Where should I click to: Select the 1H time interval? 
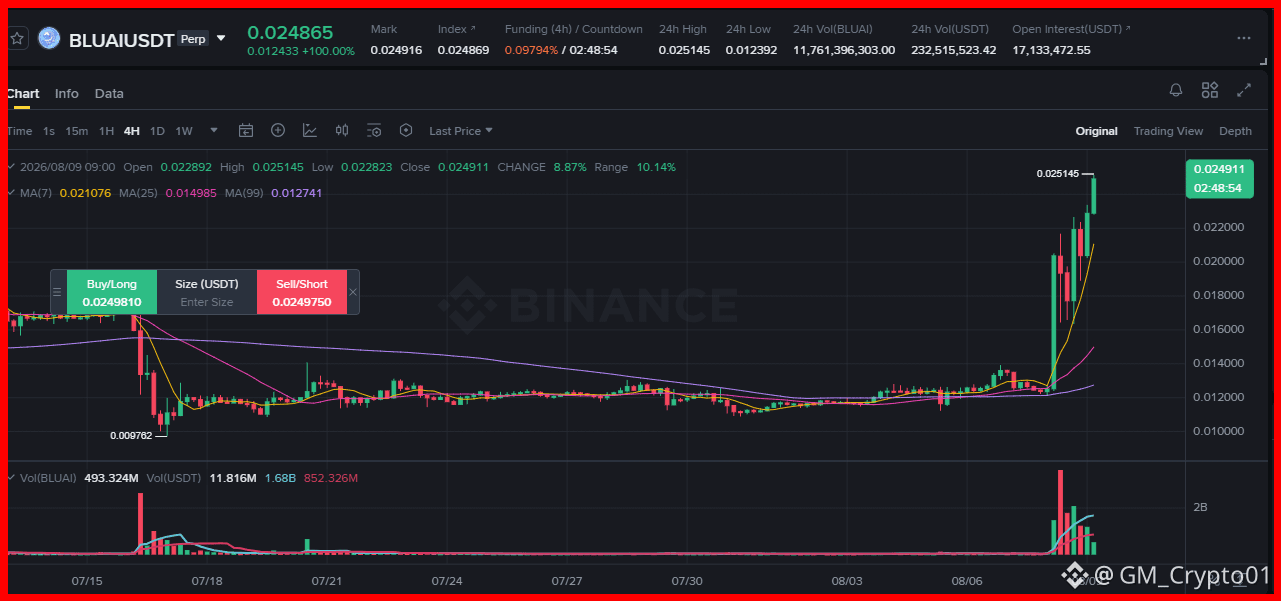click(106, 131)
